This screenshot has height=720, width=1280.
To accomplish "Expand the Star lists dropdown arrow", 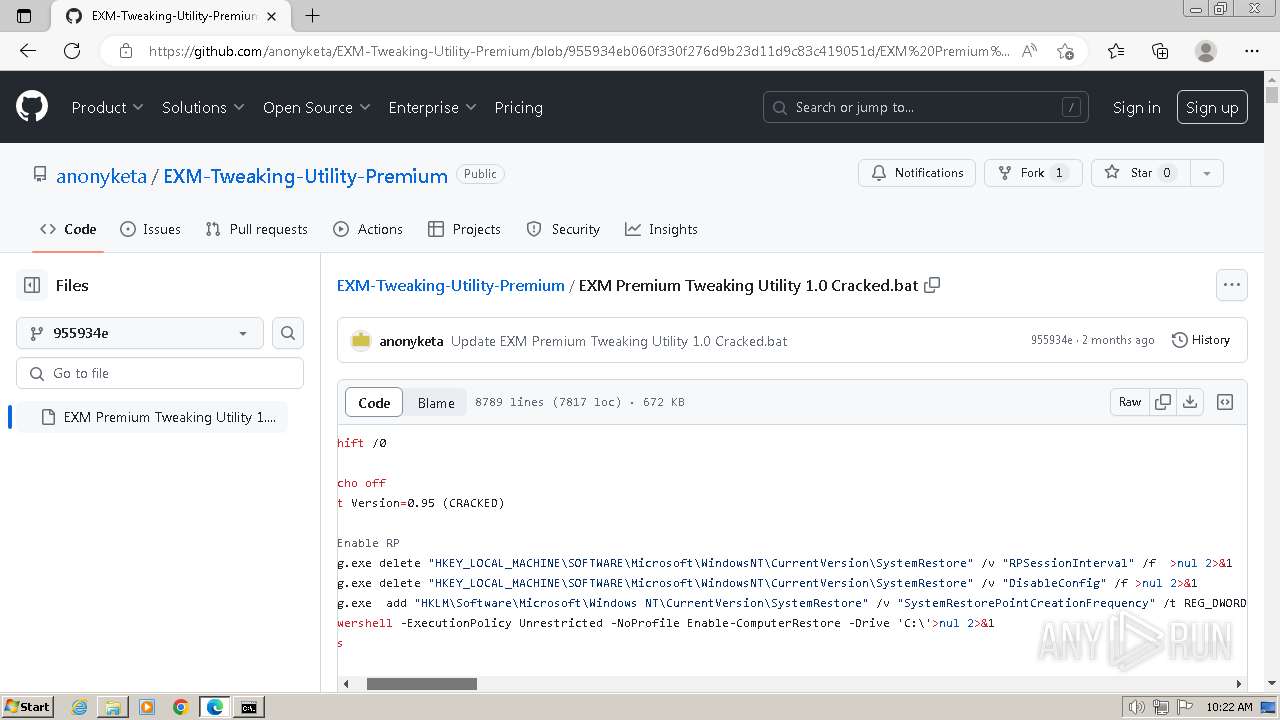I will point(1207,173).
